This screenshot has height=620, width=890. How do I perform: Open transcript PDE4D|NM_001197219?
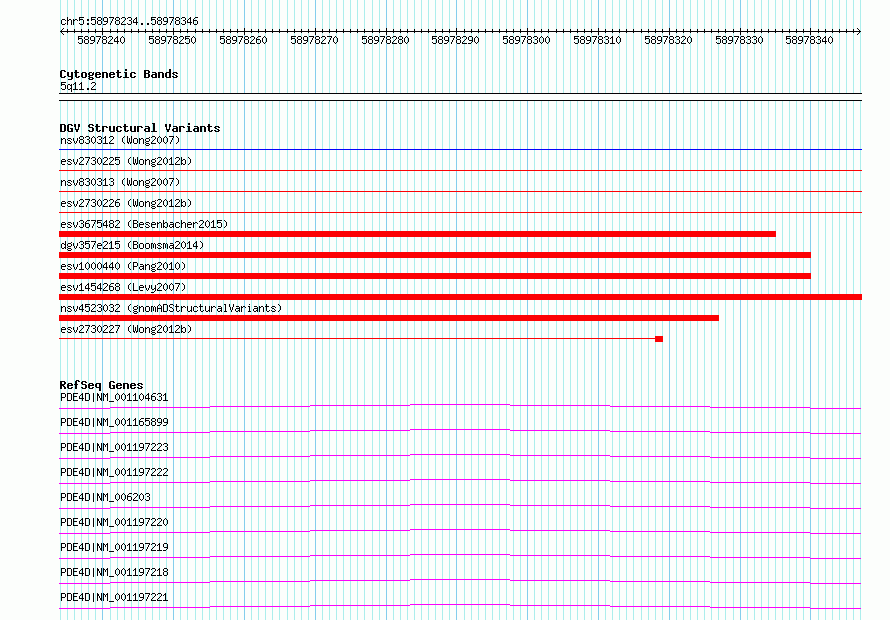pos(114,547)
